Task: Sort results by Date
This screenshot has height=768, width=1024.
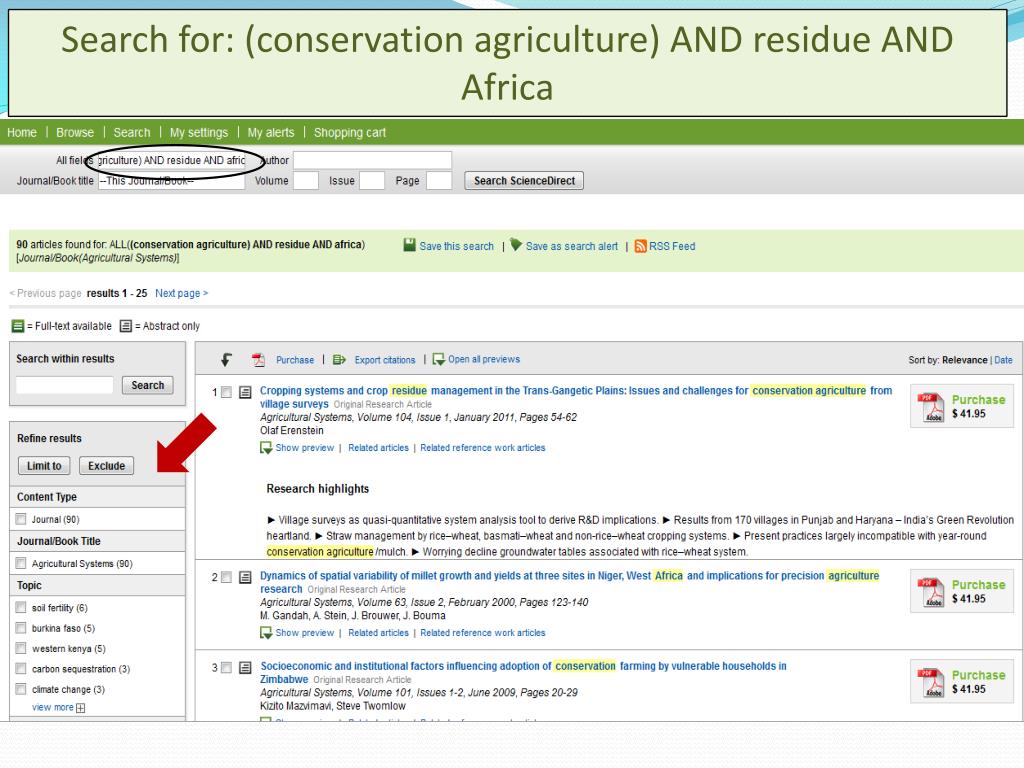Action: 1003,360
